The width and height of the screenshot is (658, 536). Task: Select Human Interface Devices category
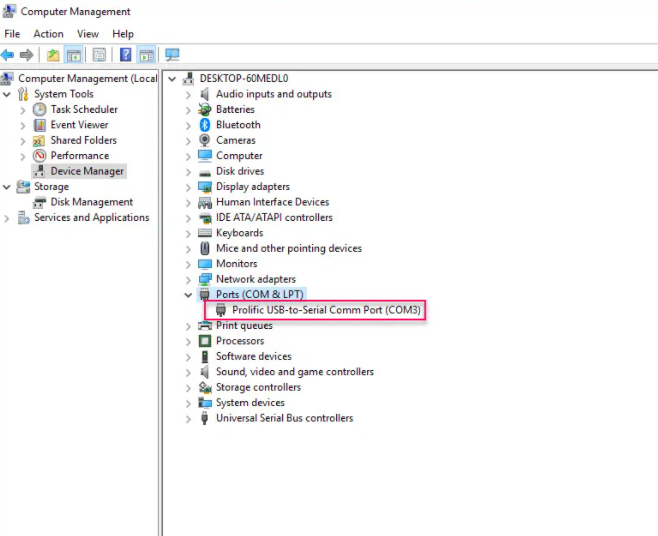point(272,202)
